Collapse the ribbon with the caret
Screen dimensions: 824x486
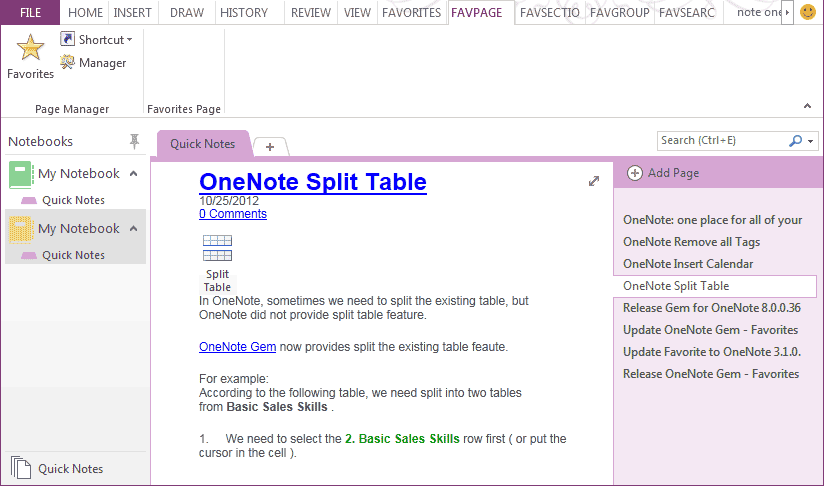807,106
